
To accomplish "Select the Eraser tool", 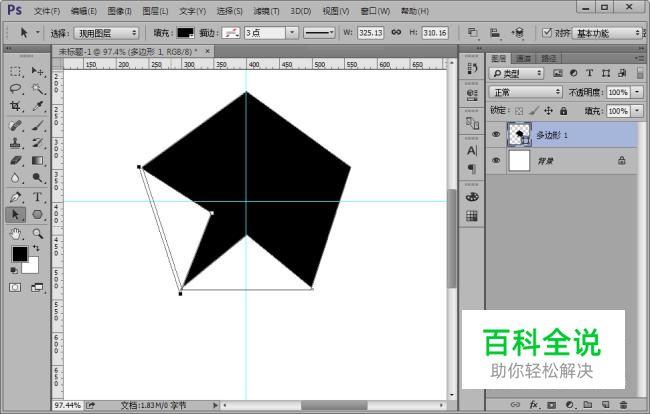I will pyautogui.click(x=16, y=160).
